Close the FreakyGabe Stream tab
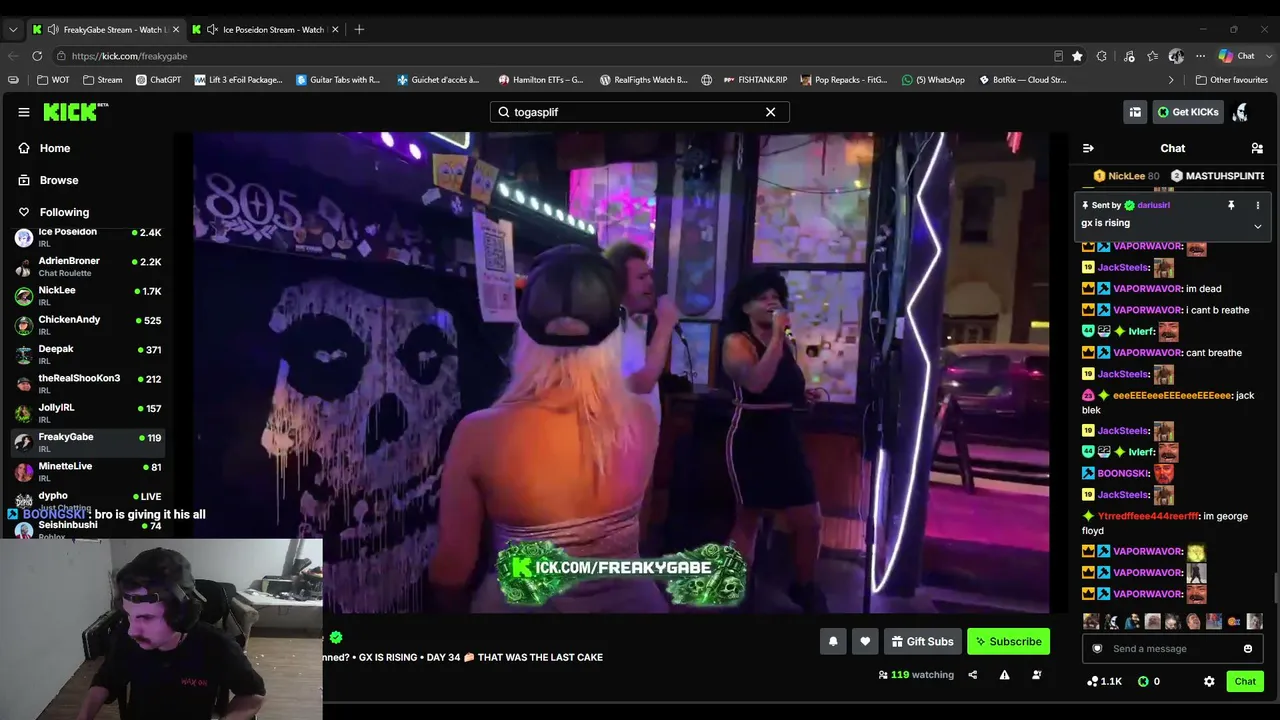The width and height of the screenshot is (1280, 720). (175, 29)
